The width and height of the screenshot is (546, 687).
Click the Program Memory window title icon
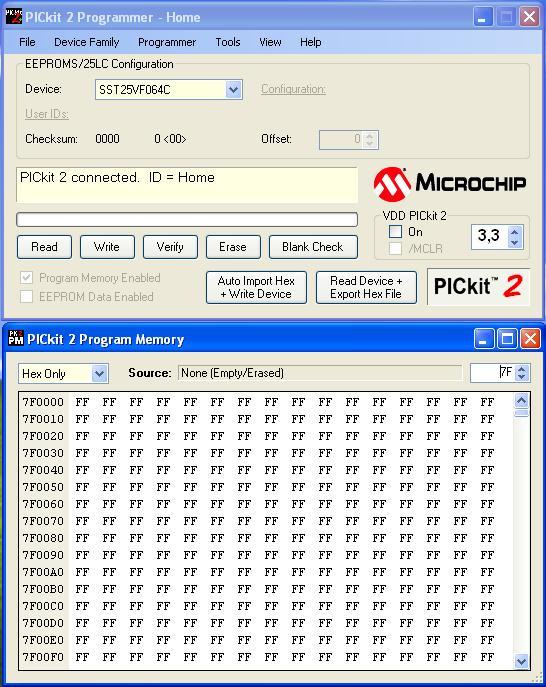click(x=16, y=338)
